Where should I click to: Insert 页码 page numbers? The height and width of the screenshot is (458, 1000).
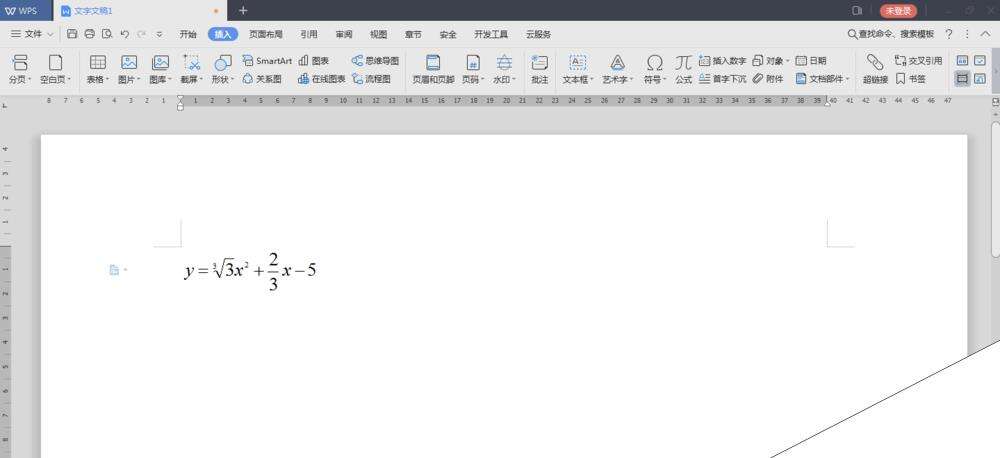pos(473,70)
